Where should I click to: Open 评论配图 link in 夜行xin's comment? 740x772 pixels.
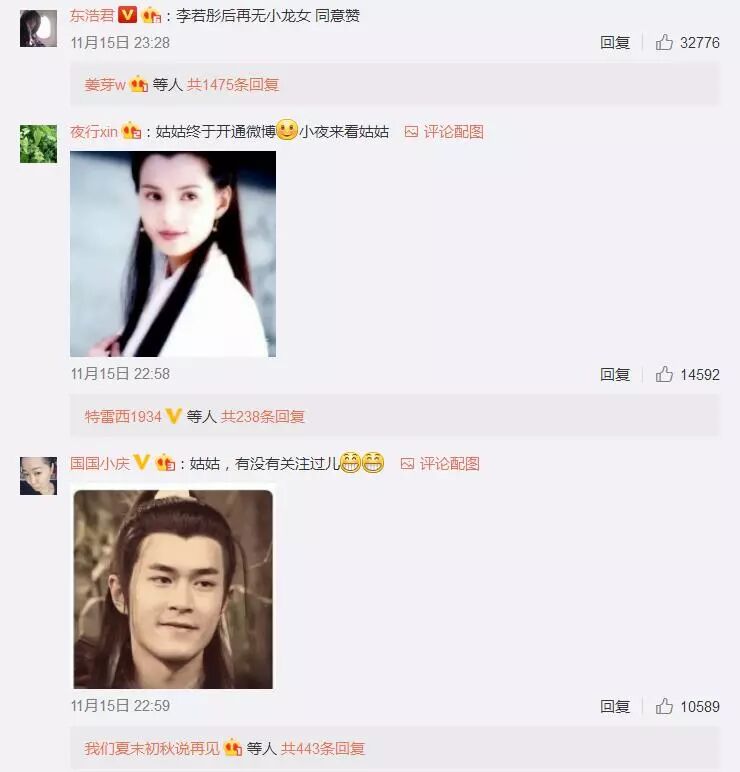pyautogui.click(x=444, y=131)
